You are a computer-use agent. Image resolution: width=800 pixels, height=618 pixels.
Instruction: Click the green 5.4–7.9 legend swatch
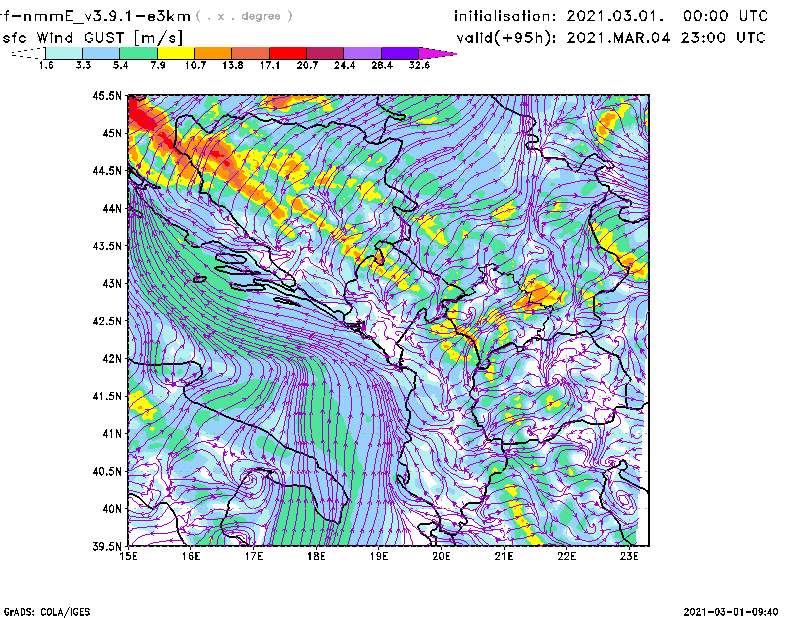[x=138, y=53]
